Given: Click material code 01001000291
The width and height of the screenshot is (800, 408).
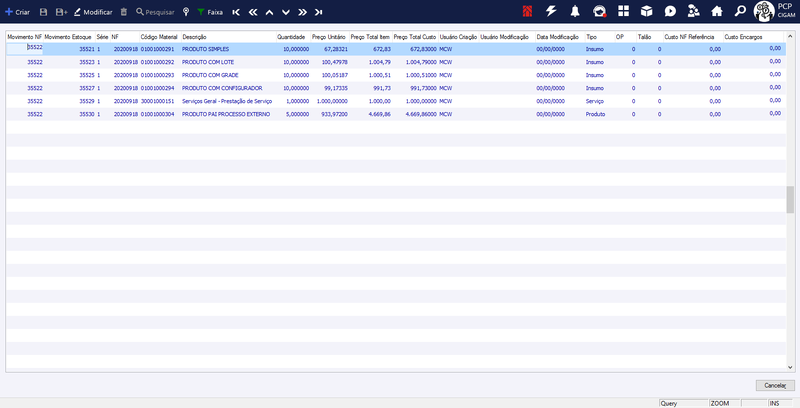Looking at the screenshot, I should (x=157, y=49).
